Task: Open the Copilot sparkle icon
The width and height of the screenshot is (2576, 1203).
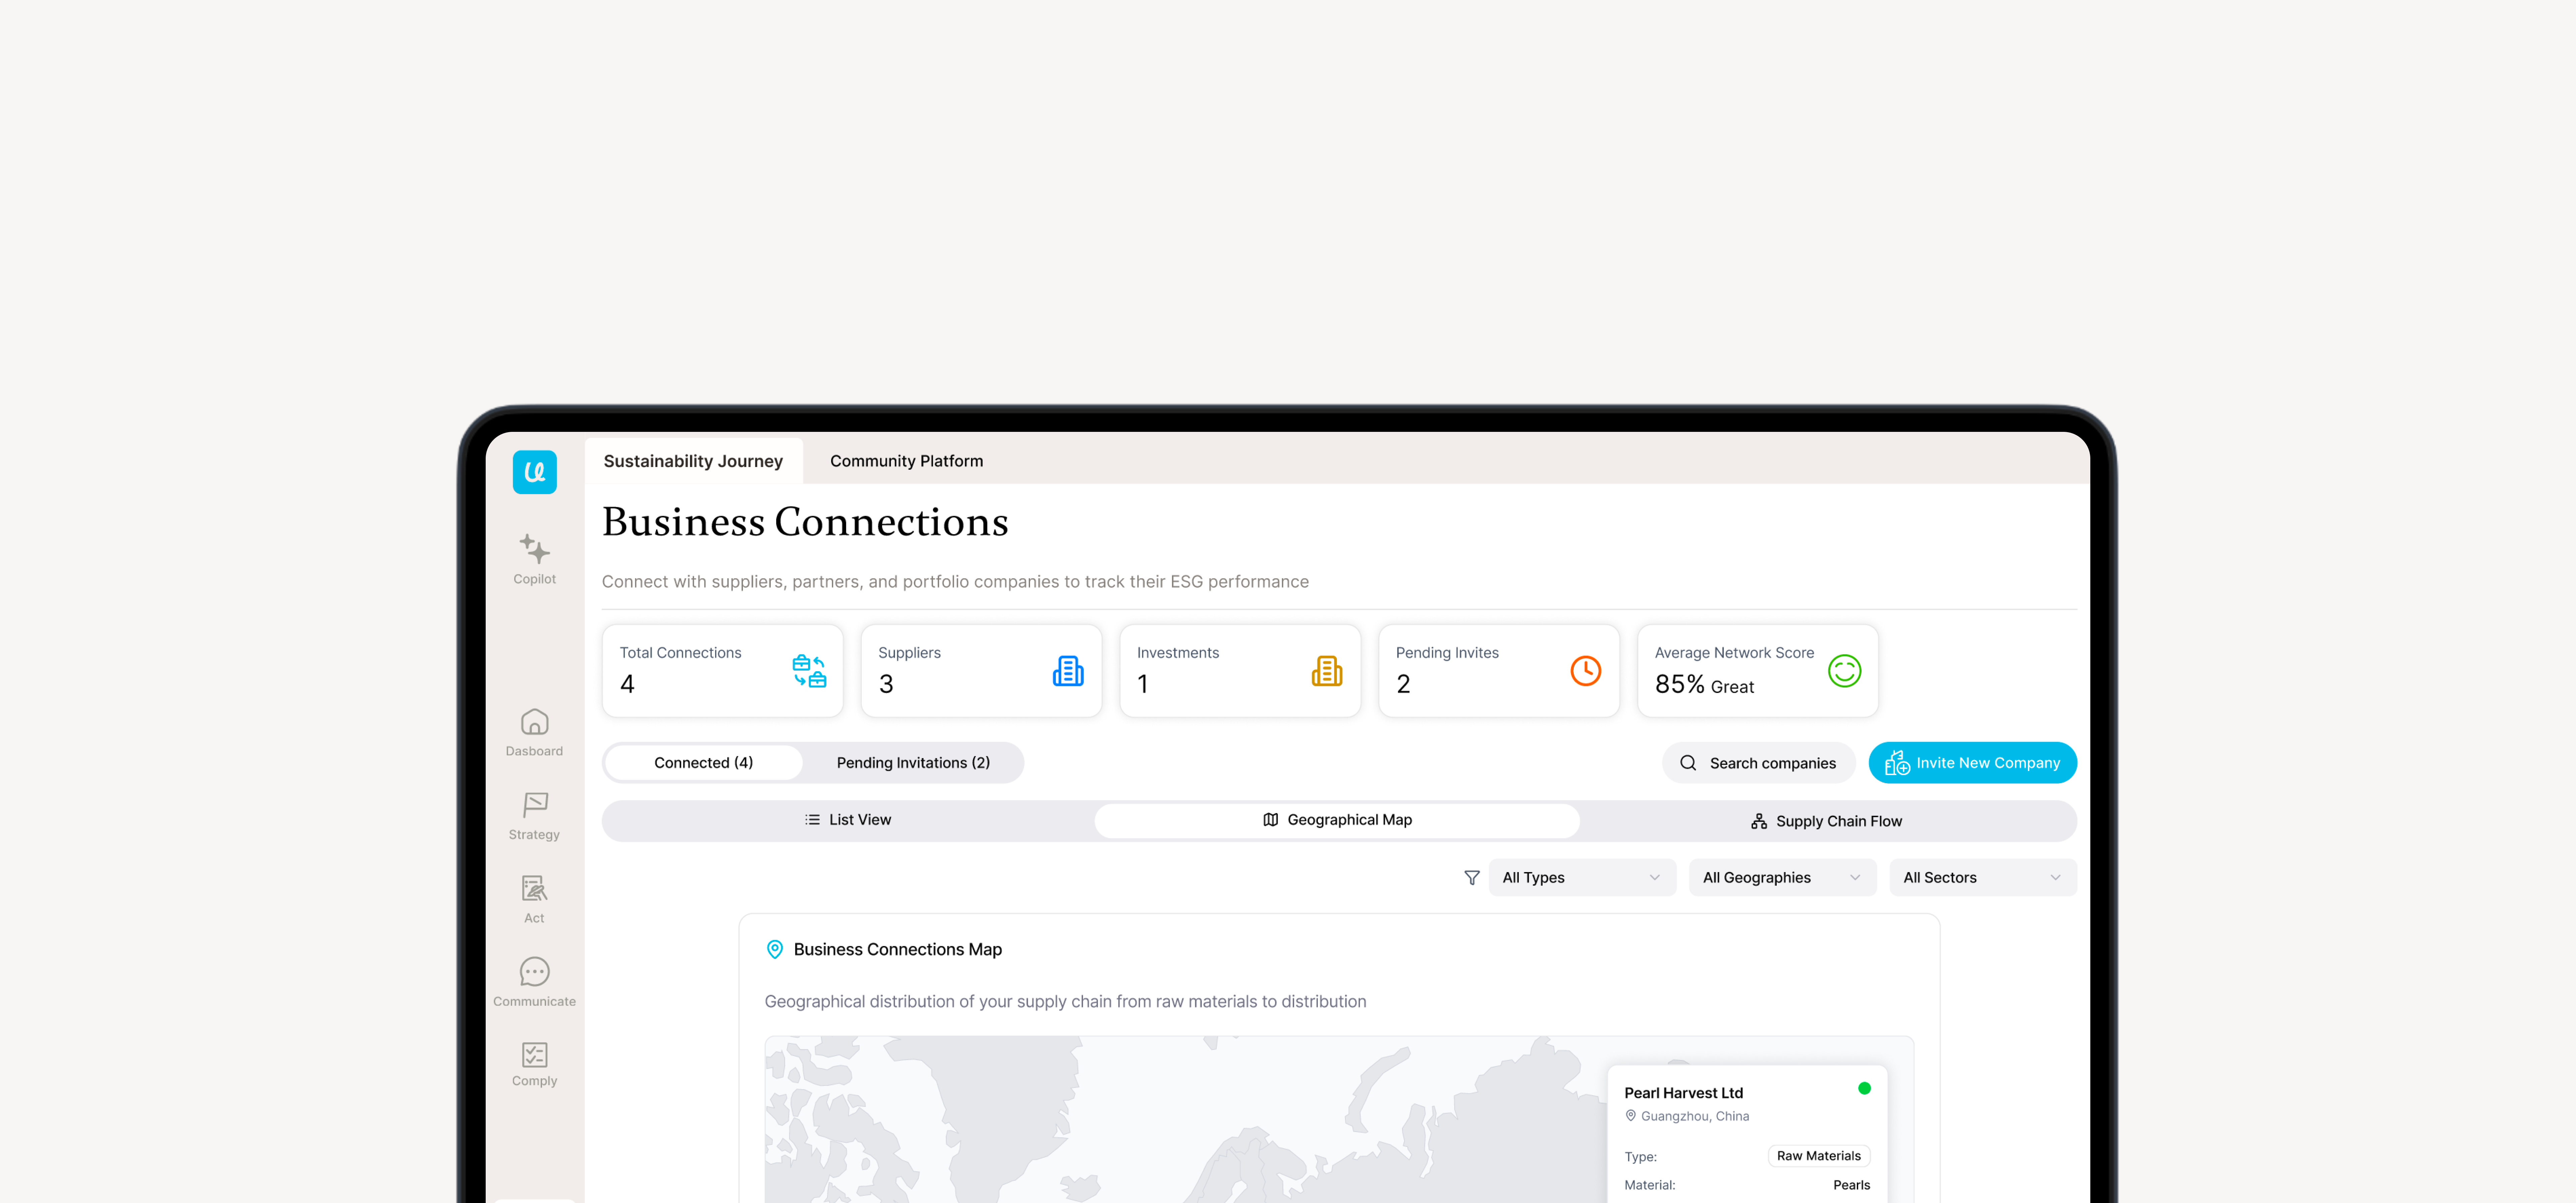Action: point(534,549)
